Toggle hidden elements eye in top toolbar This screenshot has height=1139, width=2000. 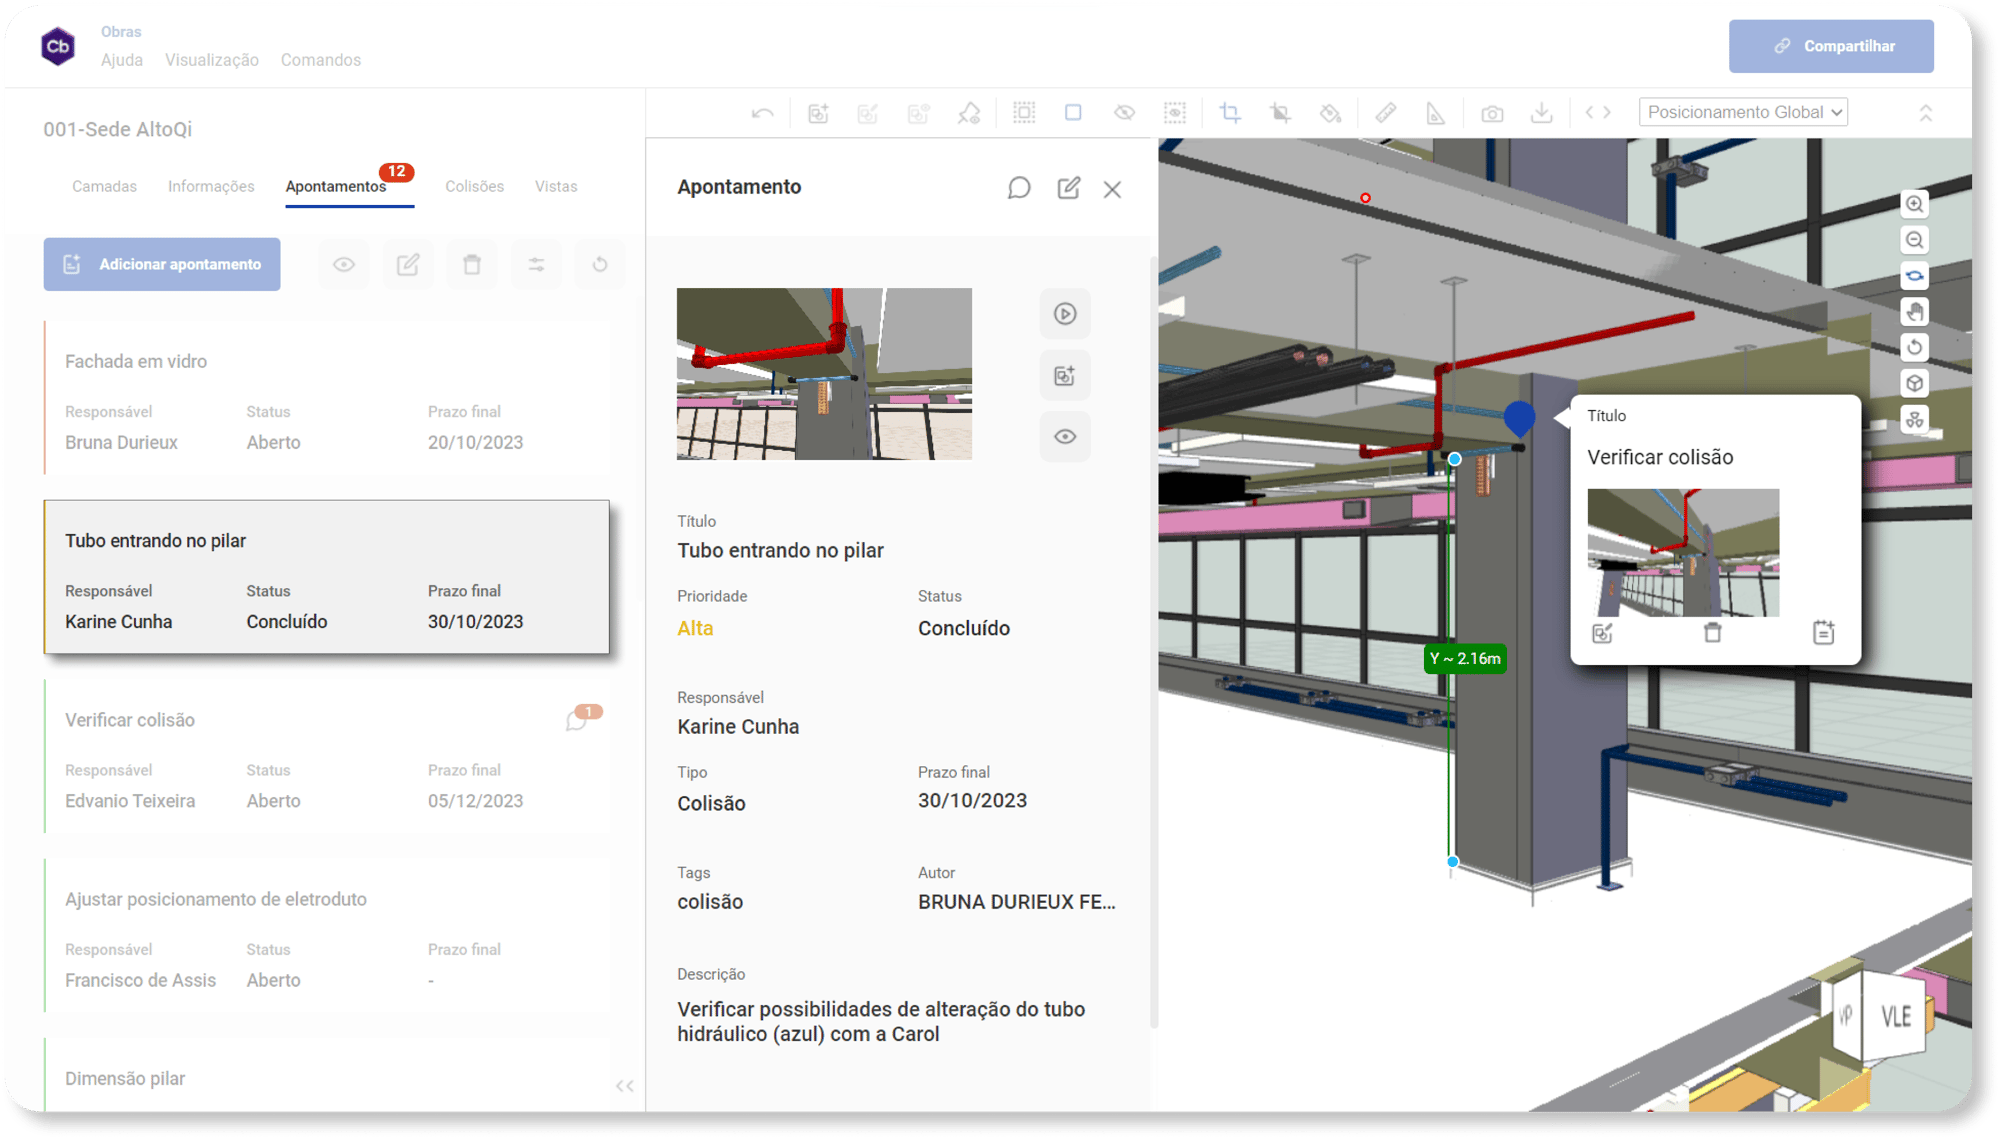click(1124, 113)
